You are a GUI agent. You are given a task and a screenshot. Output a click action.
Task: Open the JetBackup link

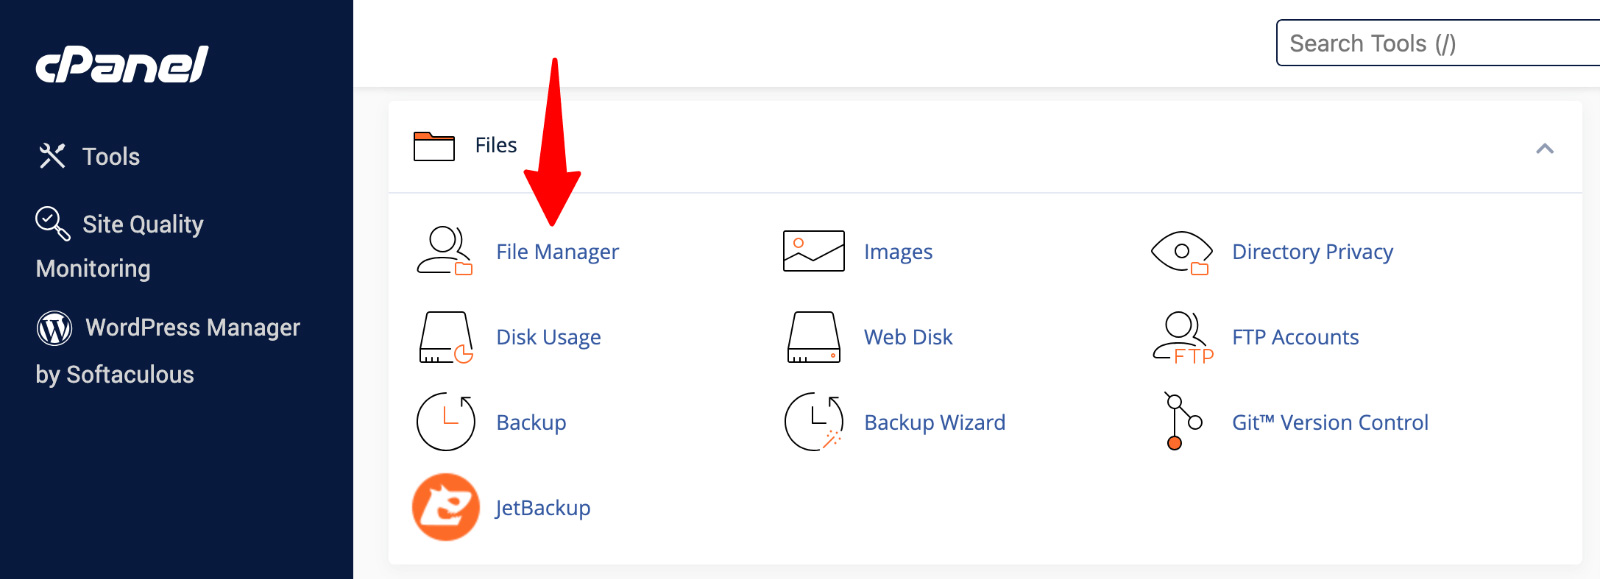(543, 508)
